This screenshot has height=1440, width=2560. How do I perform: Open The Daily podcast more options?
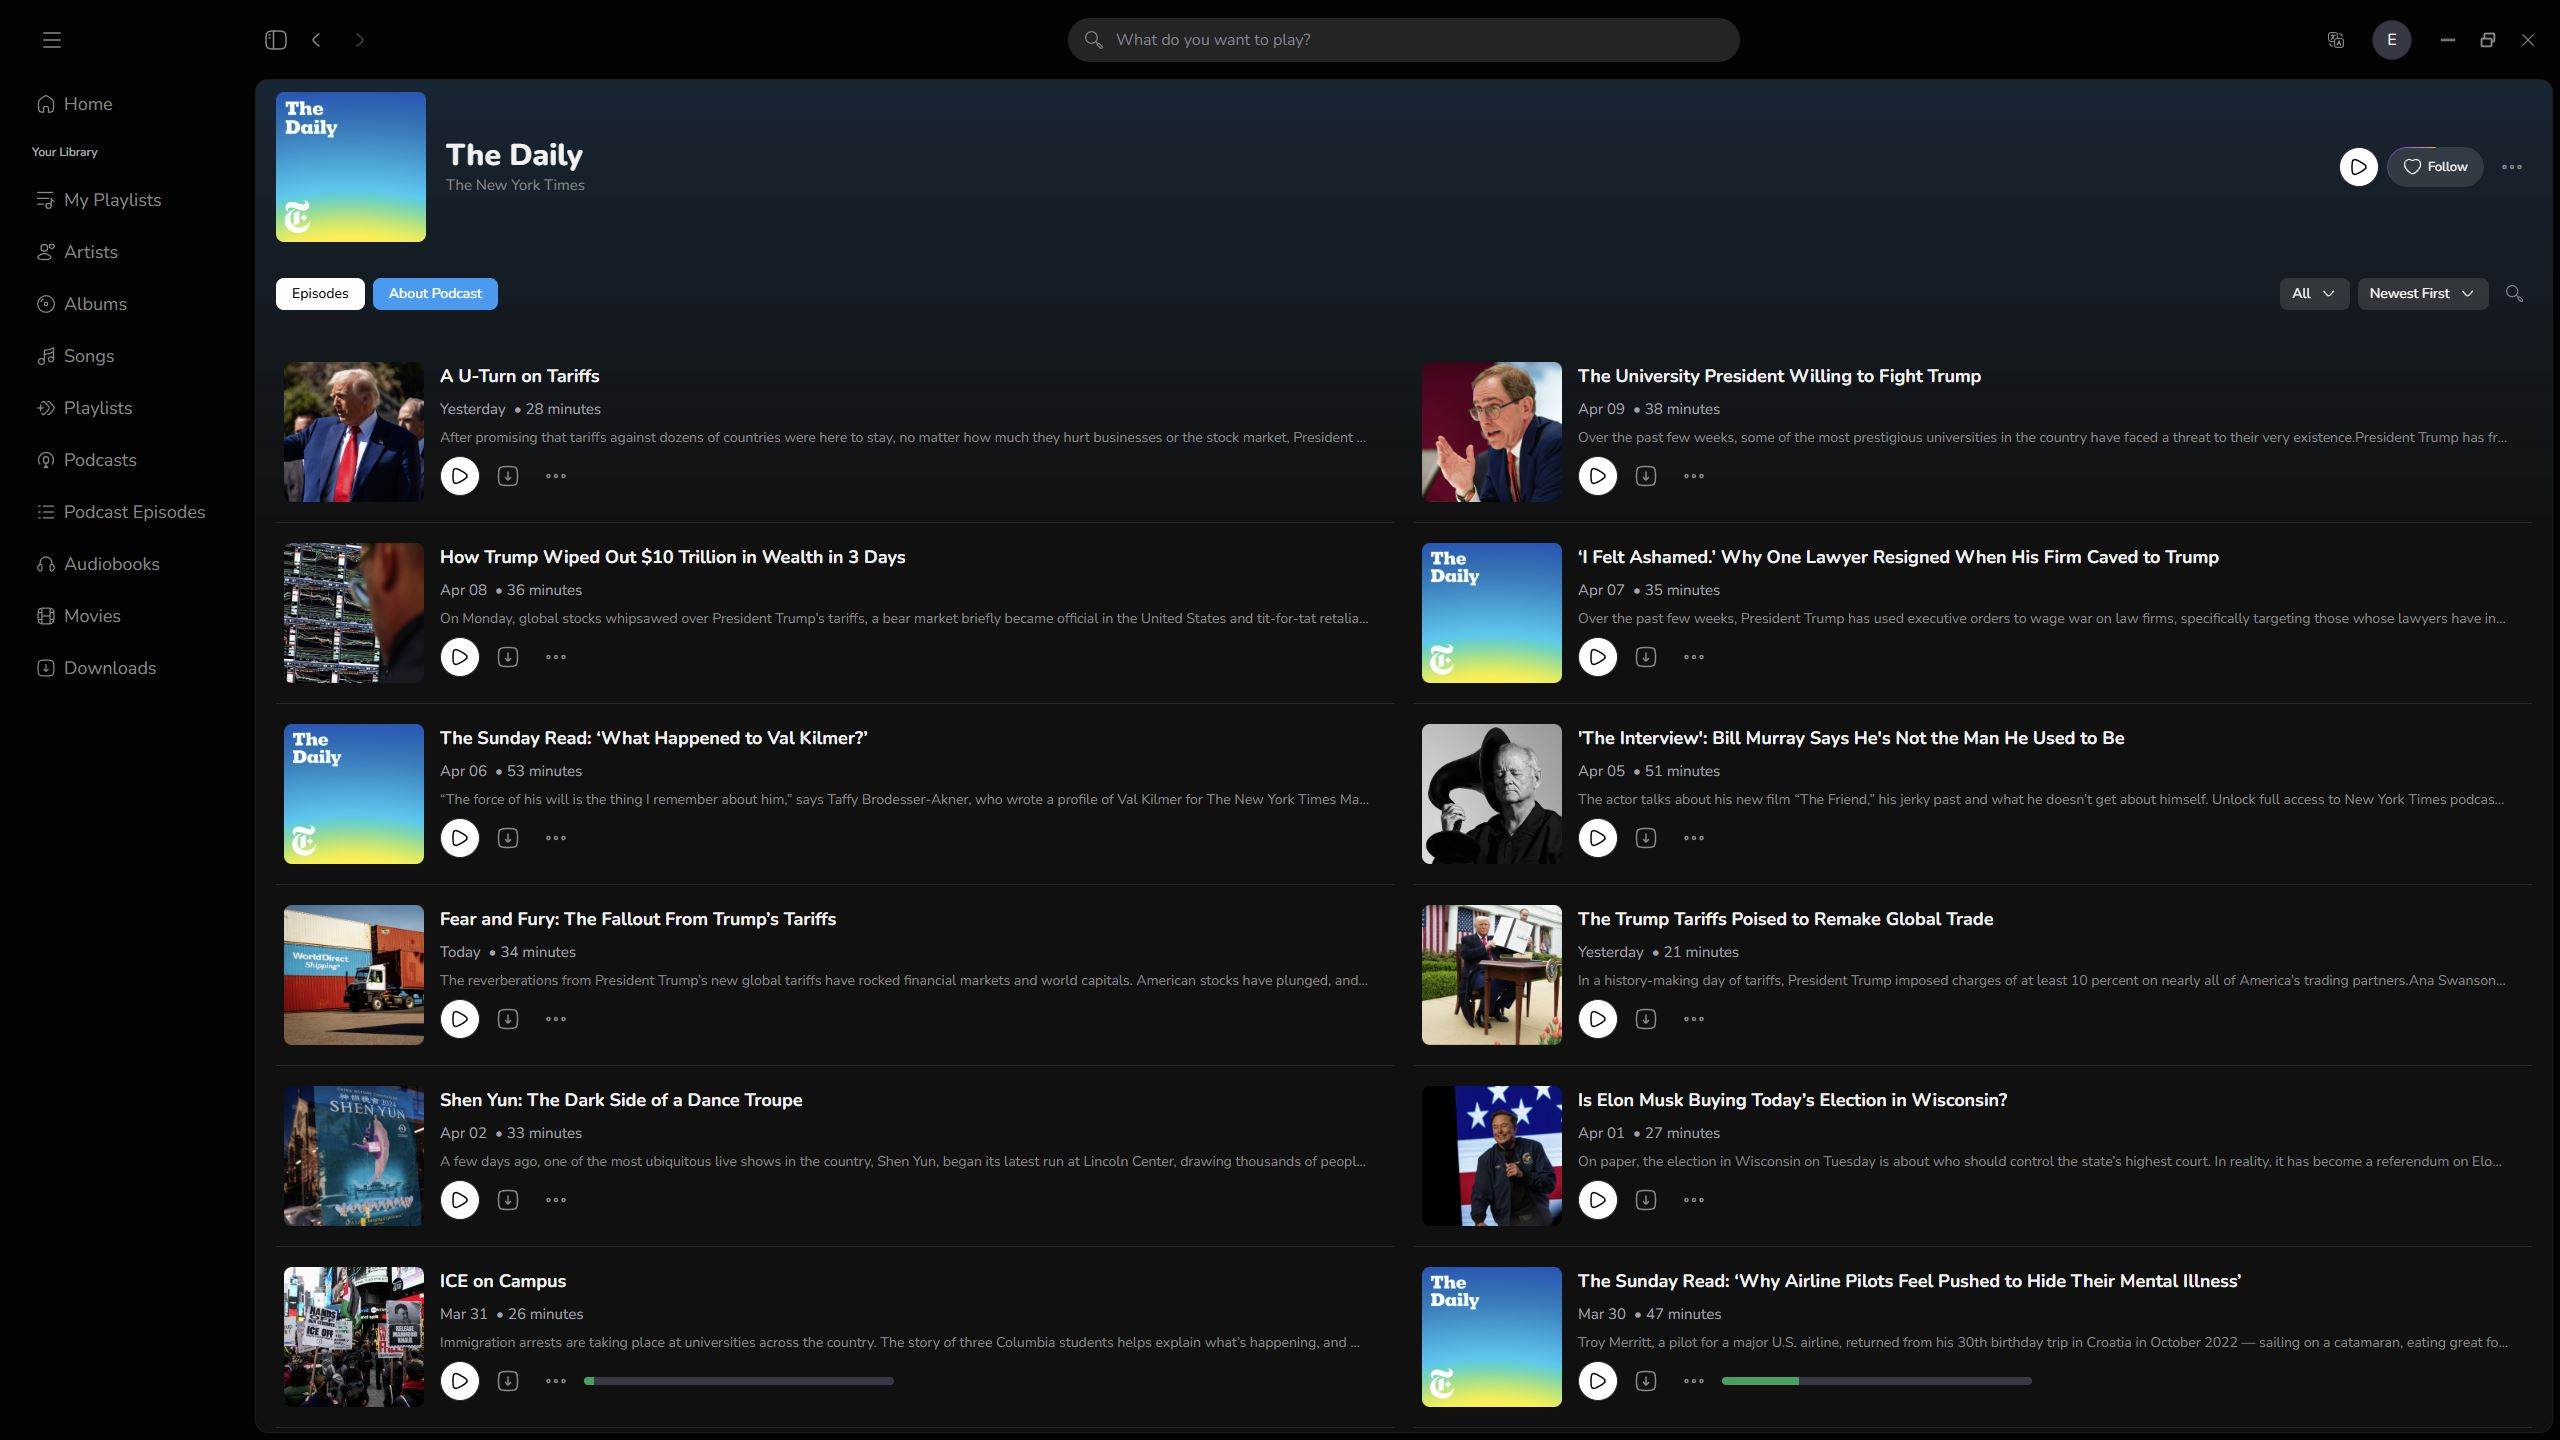coord(2512,167)
